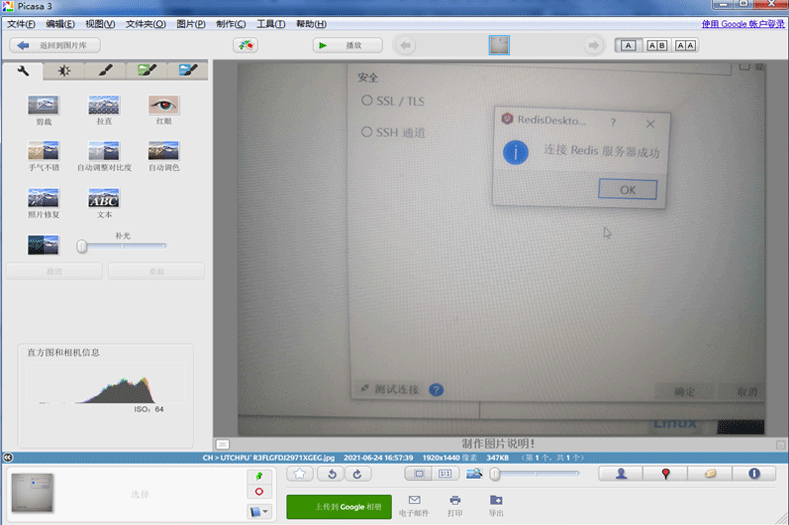
Task: Select the filmstrip thumbnail in top toolbar
Action: pos(499,45)
